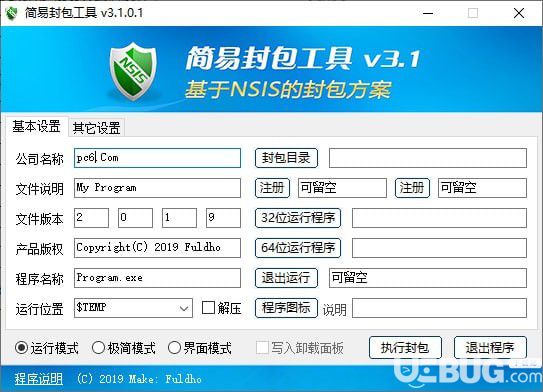The image size is (543, 392).
Task: Click the 32位运行程序 path field
Action: (439, 218)
